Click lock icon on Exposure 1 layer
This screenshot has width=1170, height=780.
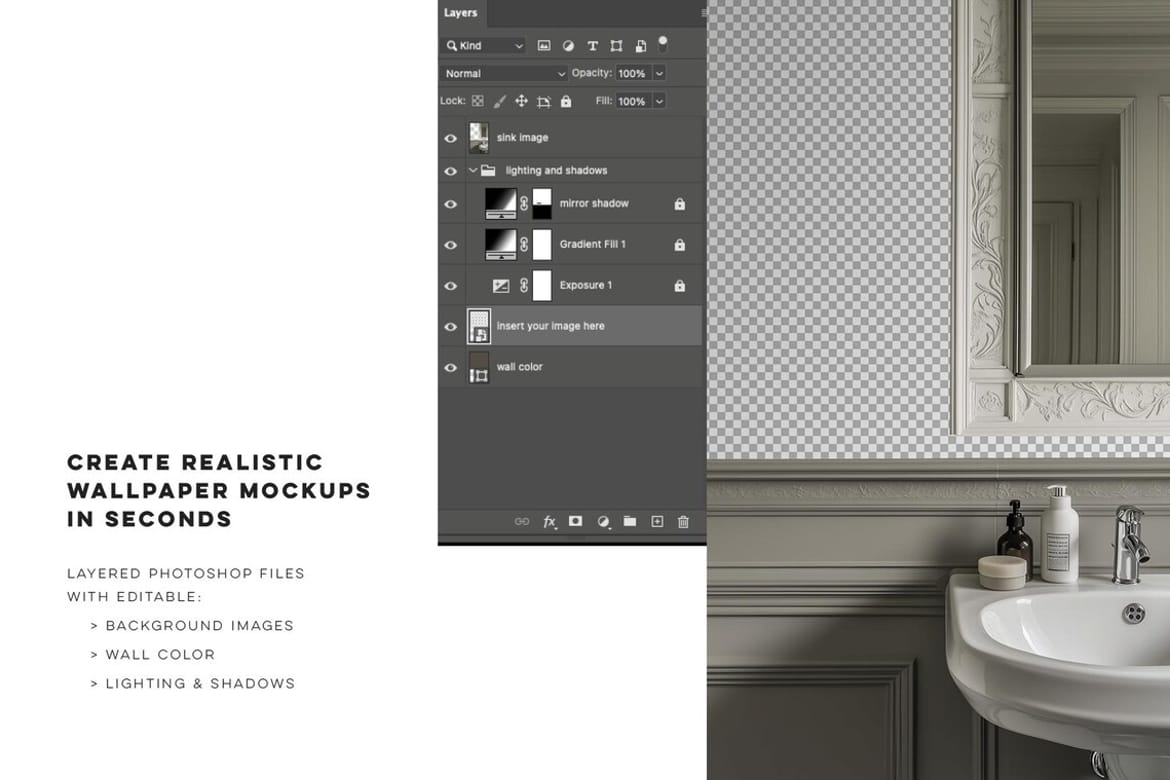pyautogui.click(x=680, y=286)
